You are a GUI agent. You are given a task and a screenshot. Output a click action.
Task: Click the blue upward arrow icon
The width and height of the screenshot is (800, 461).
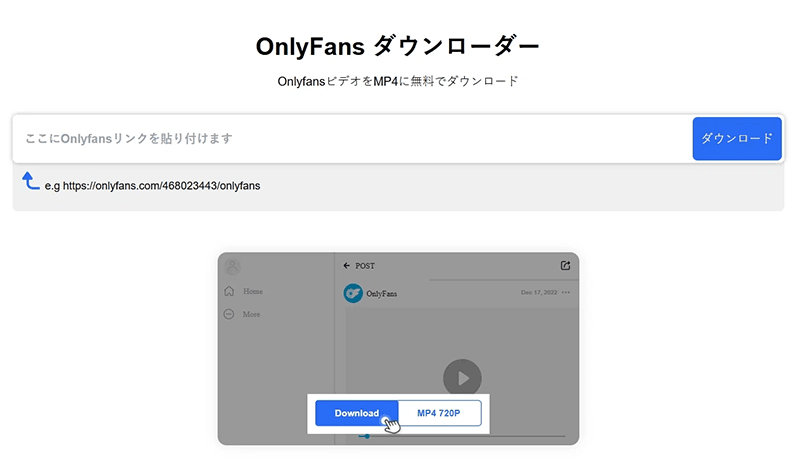[31, 181]
